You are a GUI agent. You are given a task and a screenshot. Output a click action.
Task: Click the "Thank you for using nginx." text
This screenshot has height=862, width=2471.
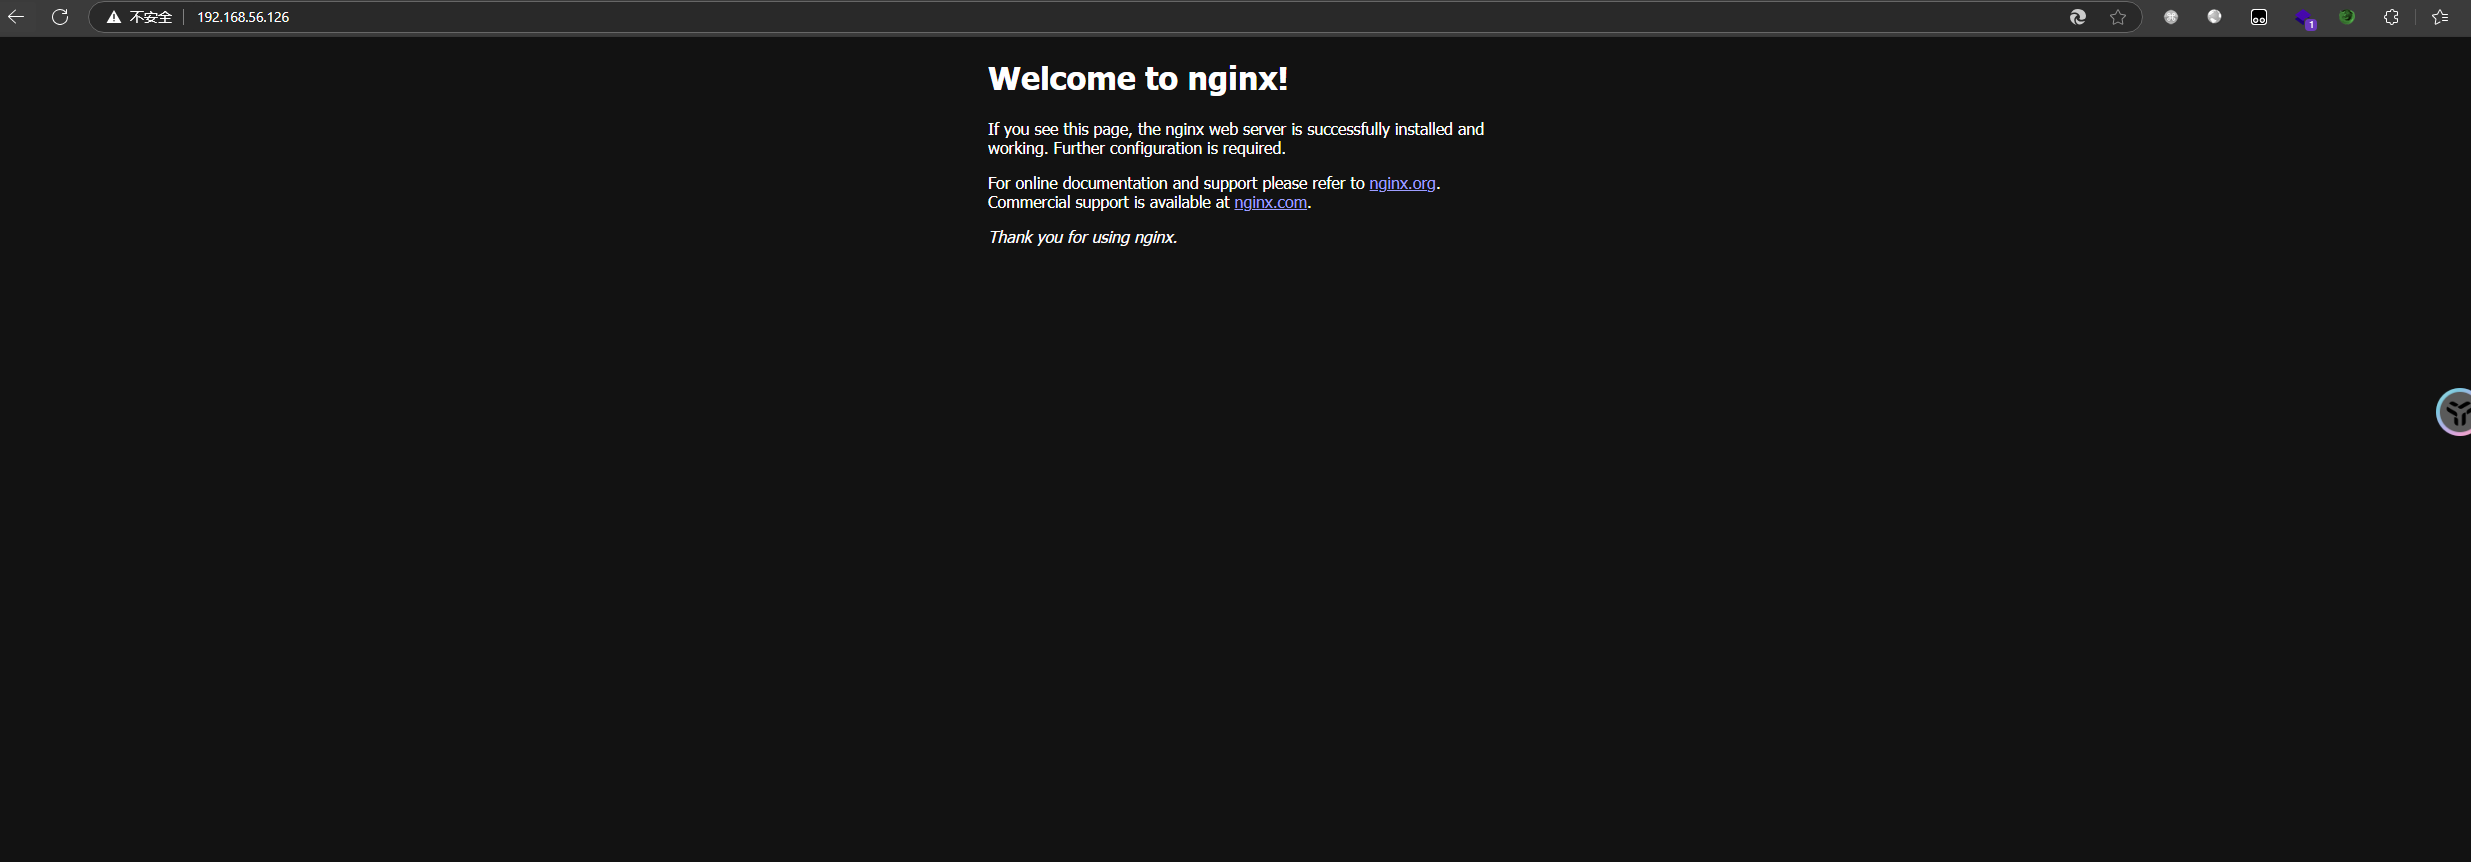click(x=1083, y=237)
